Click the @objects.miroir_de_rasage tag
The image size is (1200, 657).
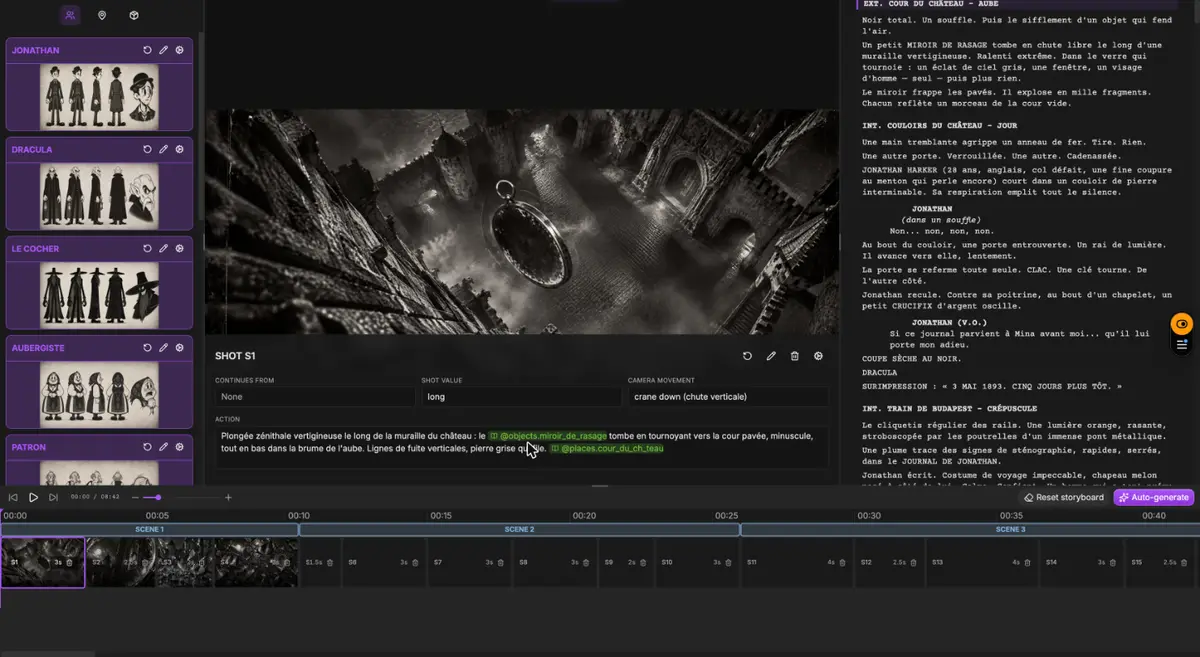pyautogui.click(x=547, y=436)
